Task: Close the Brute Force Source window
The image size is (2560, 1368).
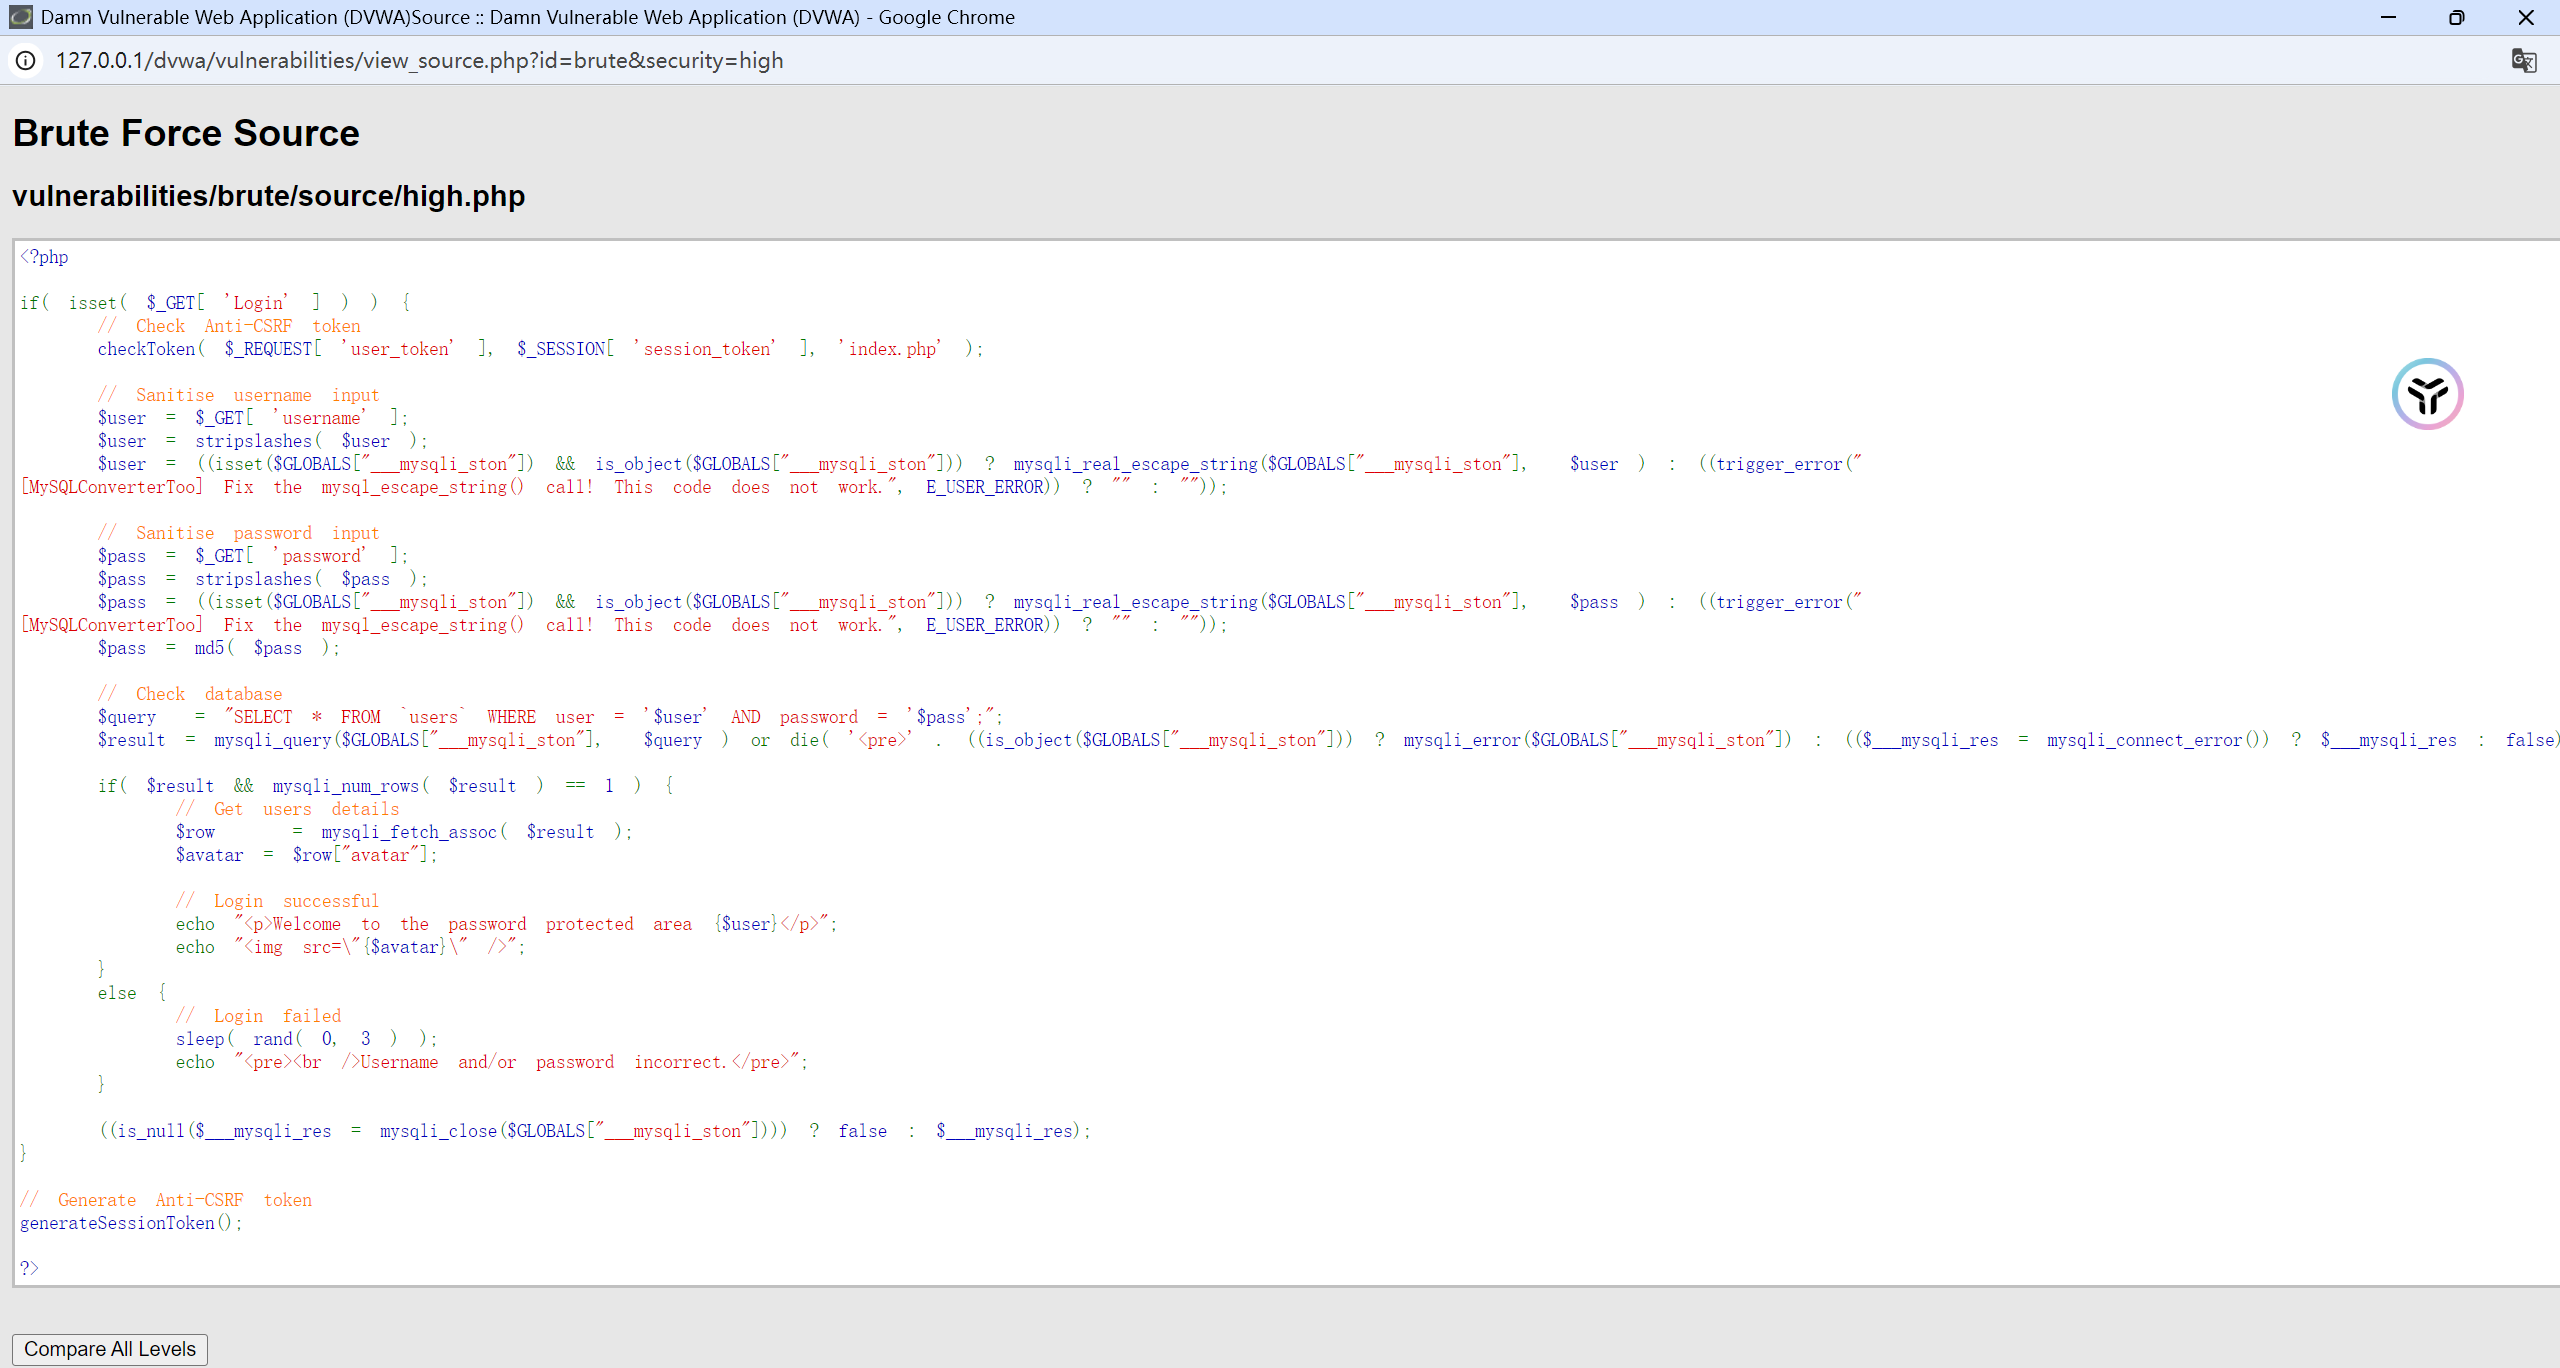Action: pos(2525,17)
